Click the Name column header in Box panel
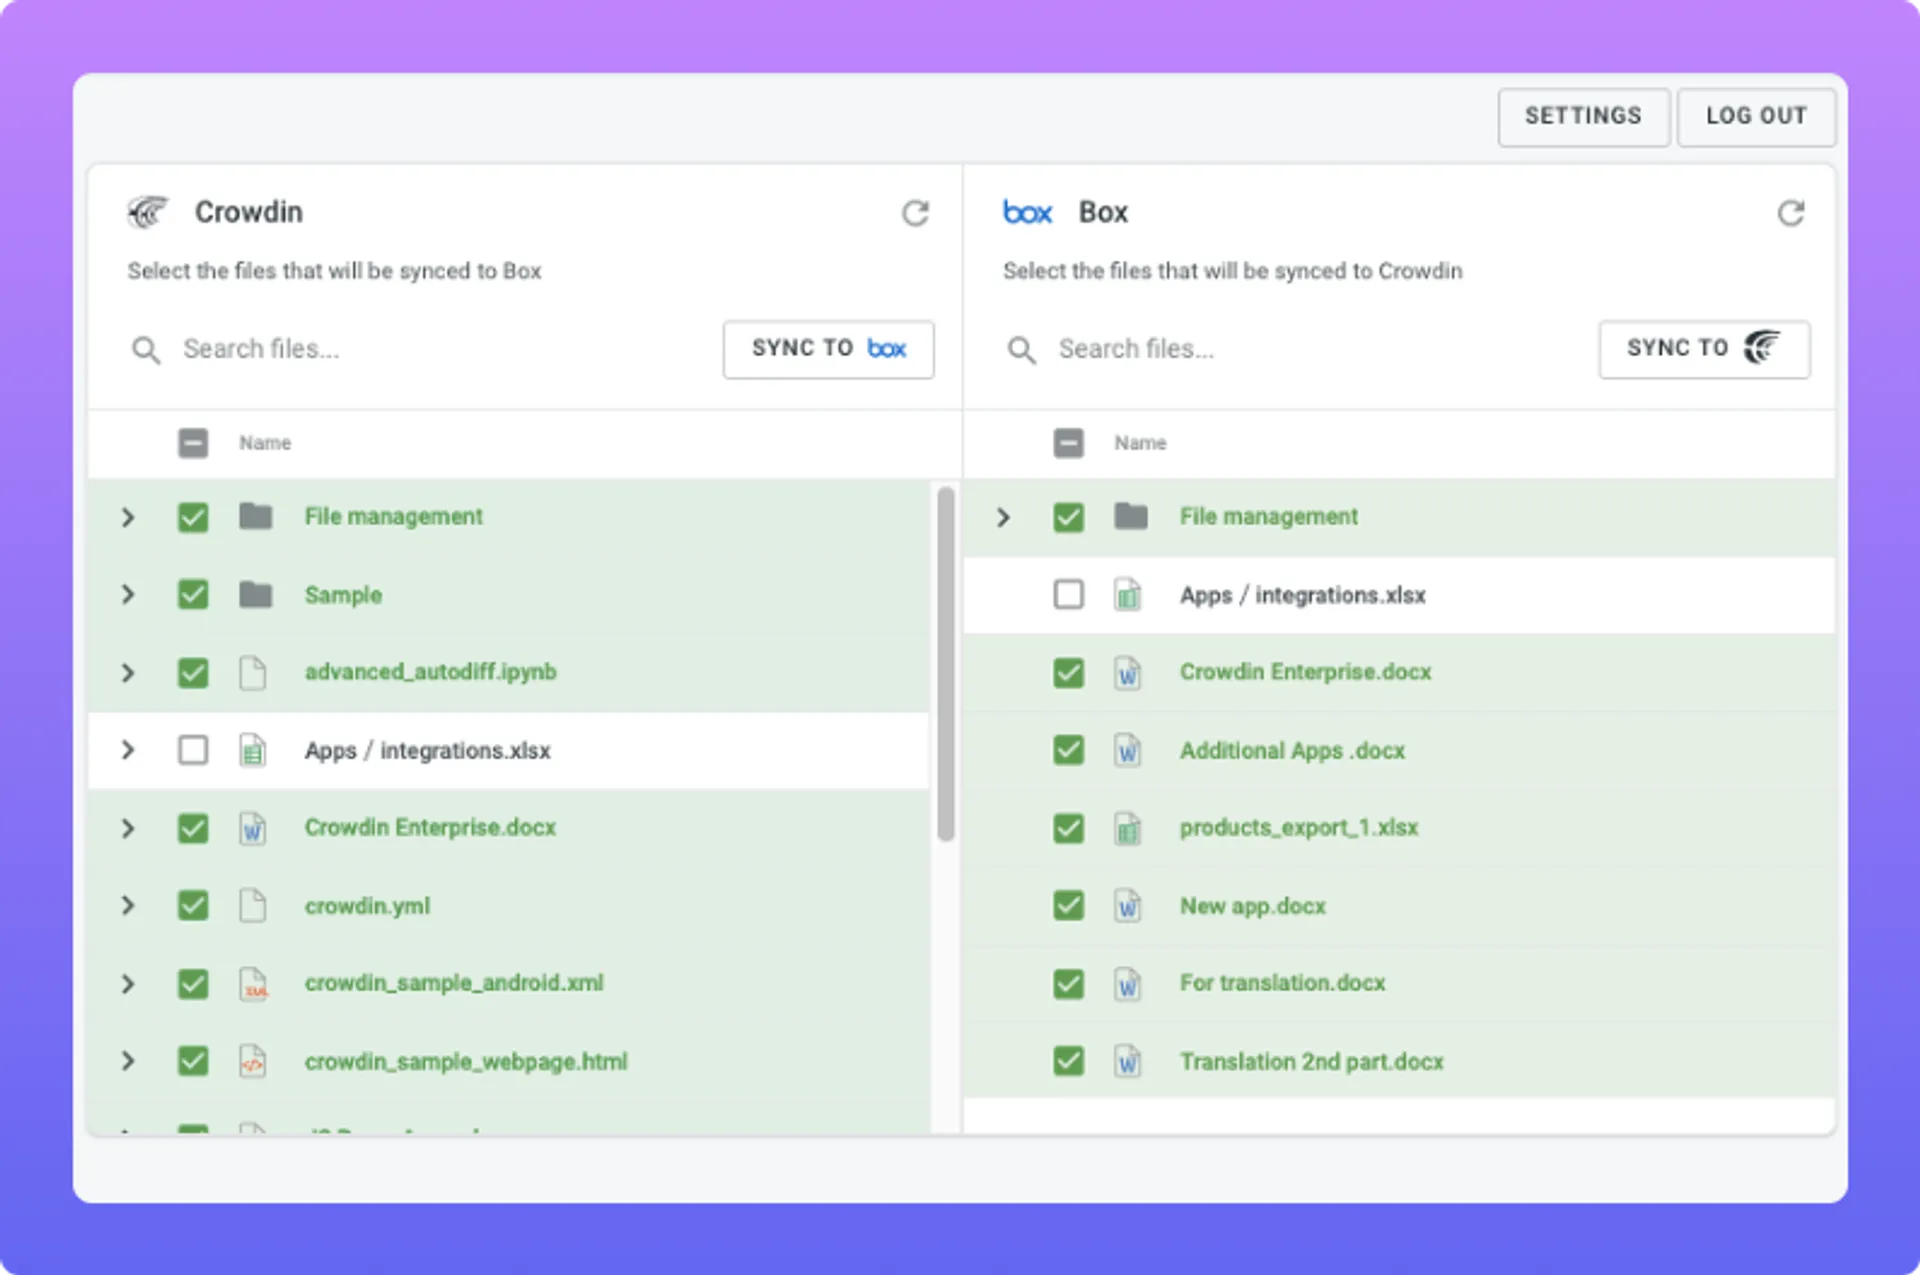The image size is (1920, 1275). point(1140,443)
